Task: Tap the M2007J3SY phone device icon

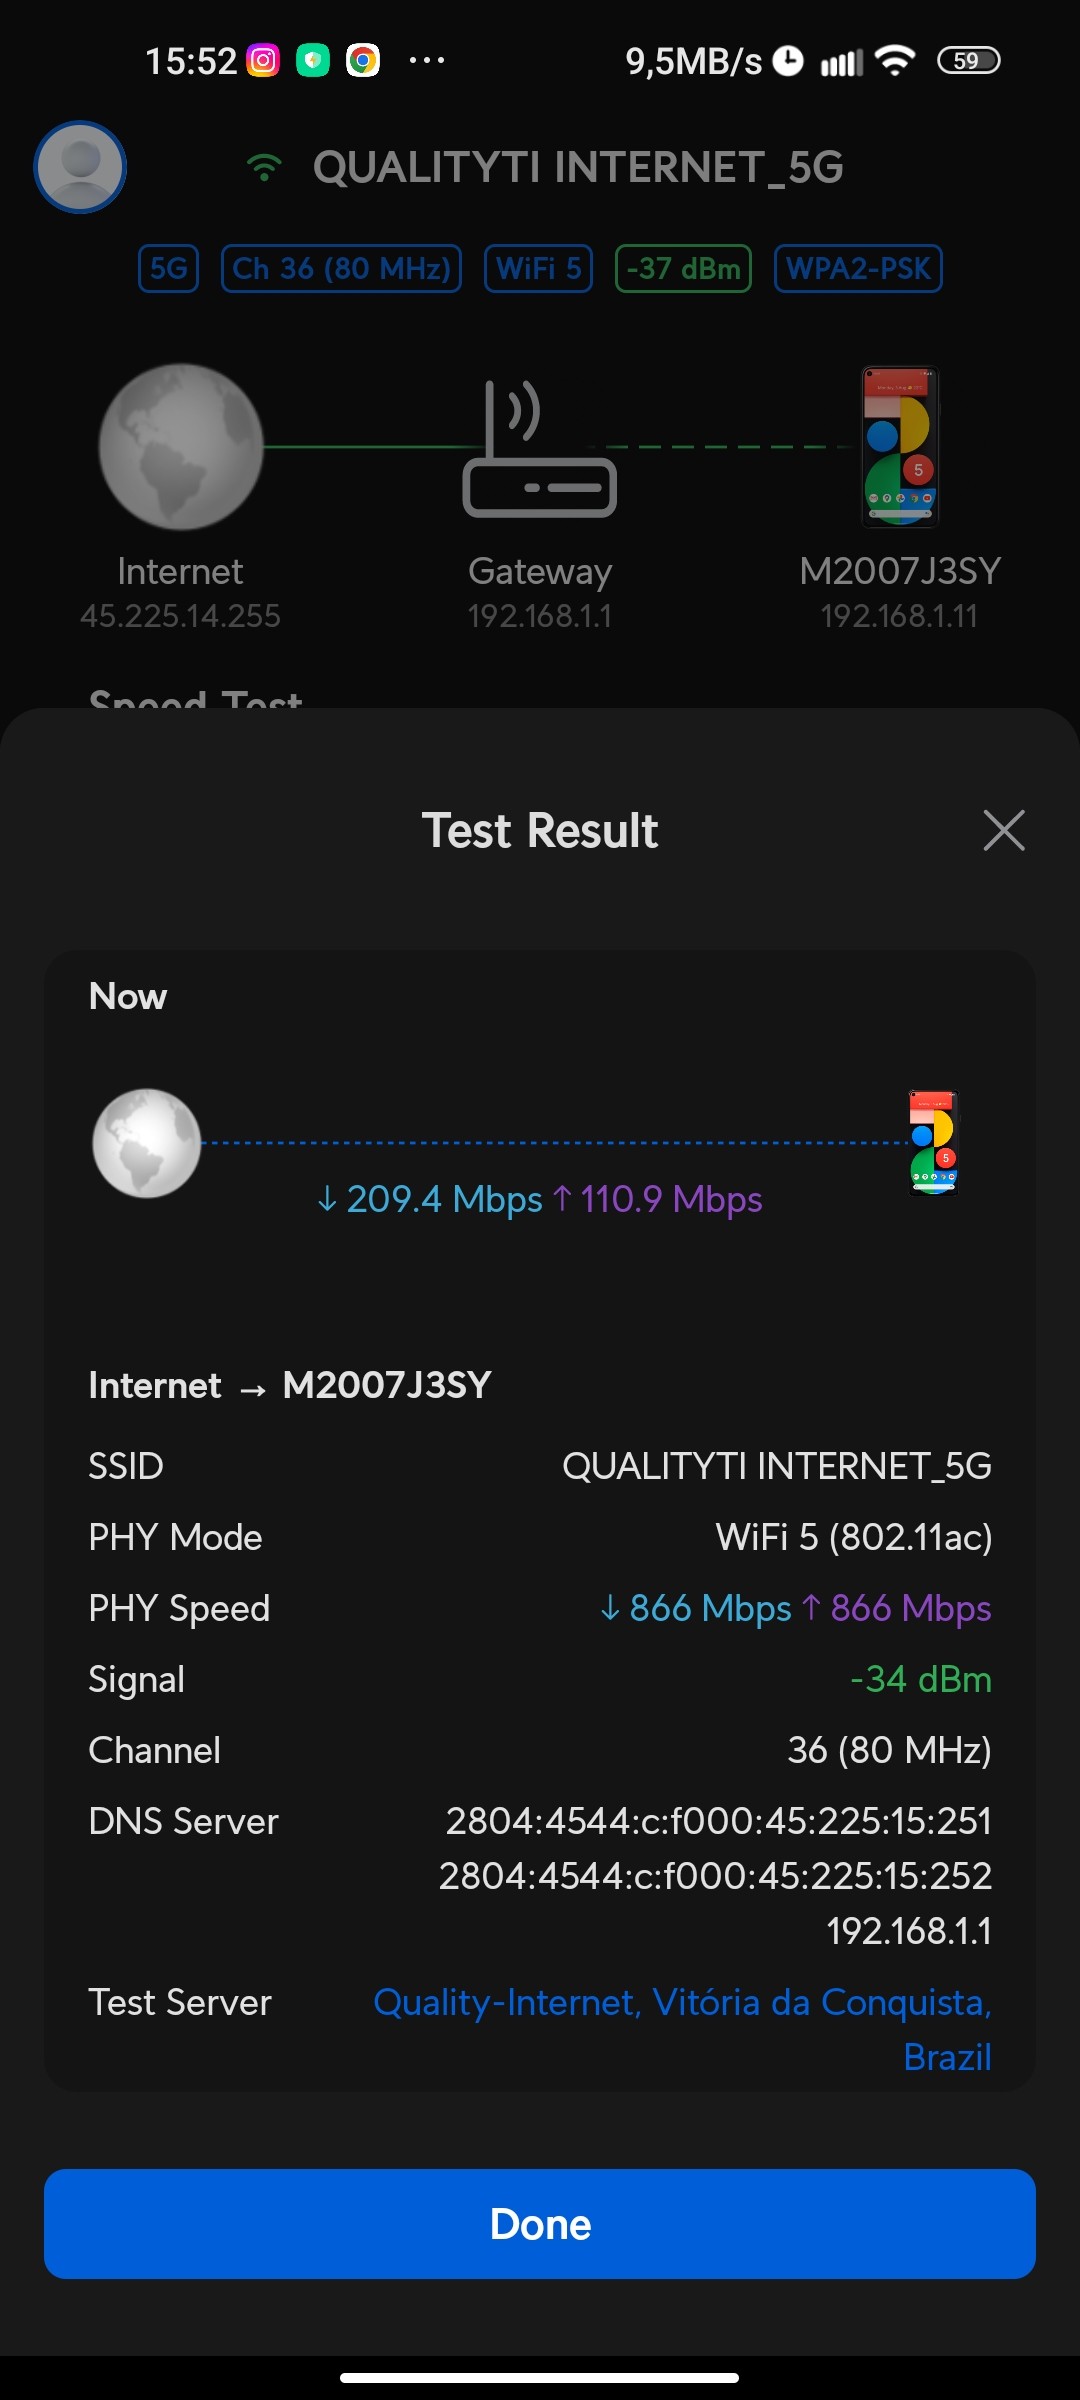Action: click(900, 446)
